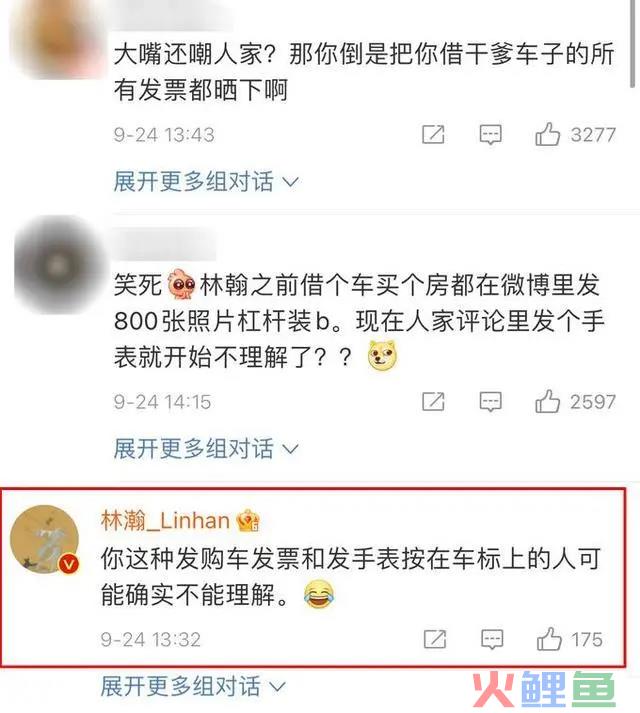Open the 林瀚_Linhan username link
Image resolution: width=640 pixels, height=713 pixels.
click(x=165, y=521)
